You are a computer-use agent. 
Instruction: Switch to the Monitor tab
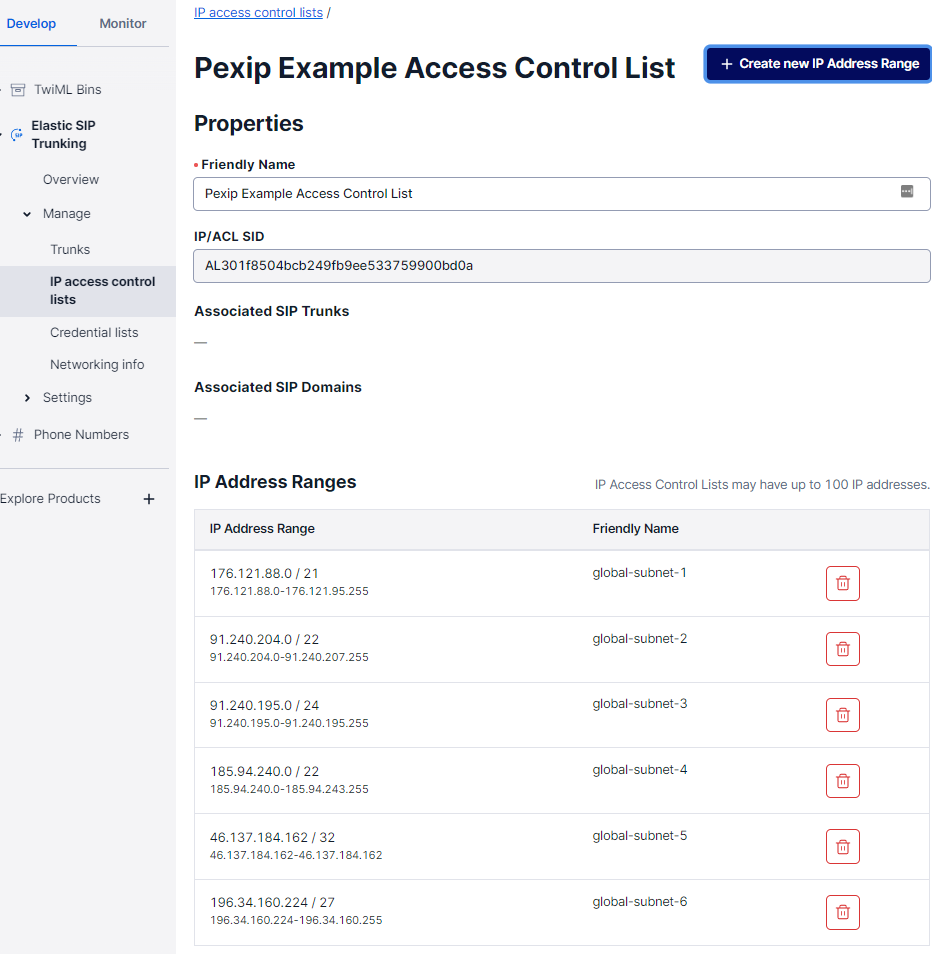pyautogui.click(x=123, y=23)
